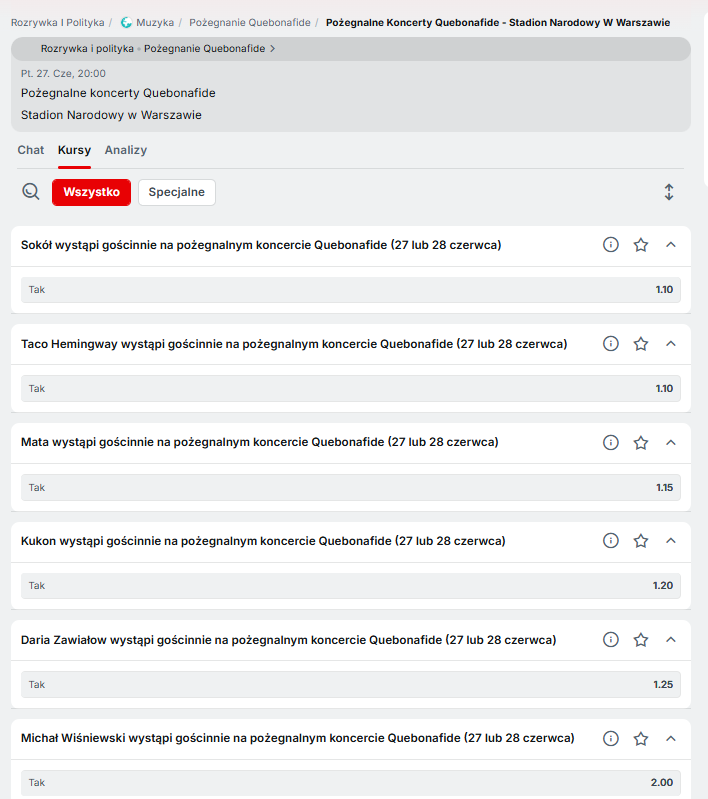Collapse the Daria Zawiałow market section
708x799 pixels.
[671, 640]
